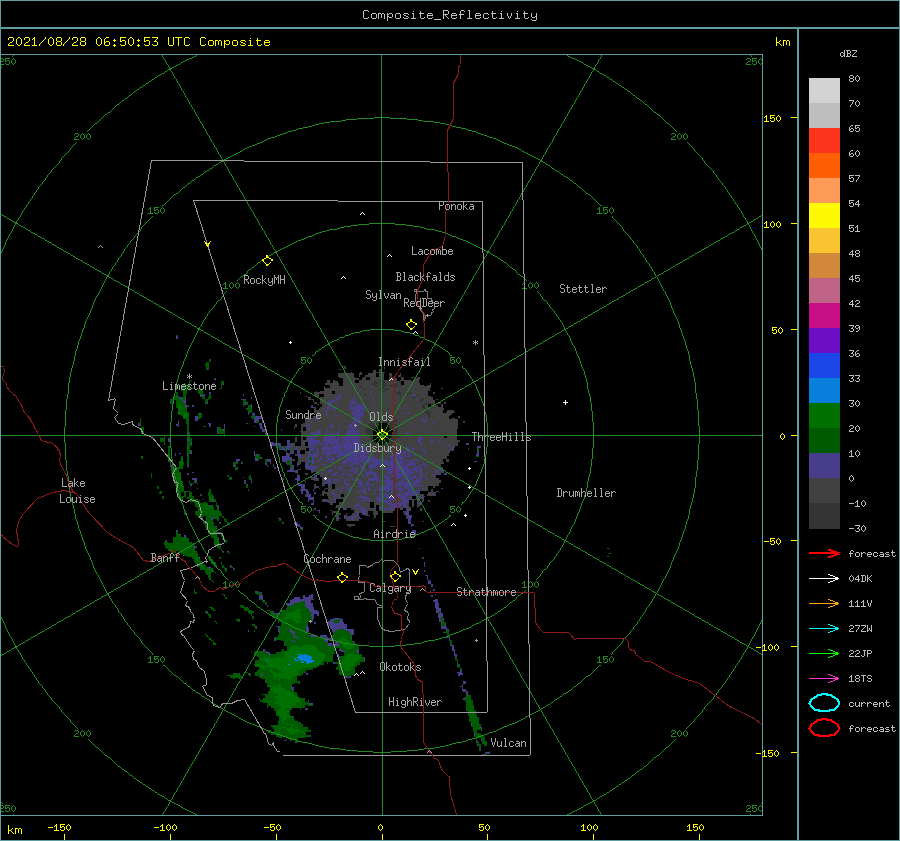Image resolution: width=900 pixels, height=841 pixels.
Task: Click the orange 111V arrow icon
Action: point(824,603)
